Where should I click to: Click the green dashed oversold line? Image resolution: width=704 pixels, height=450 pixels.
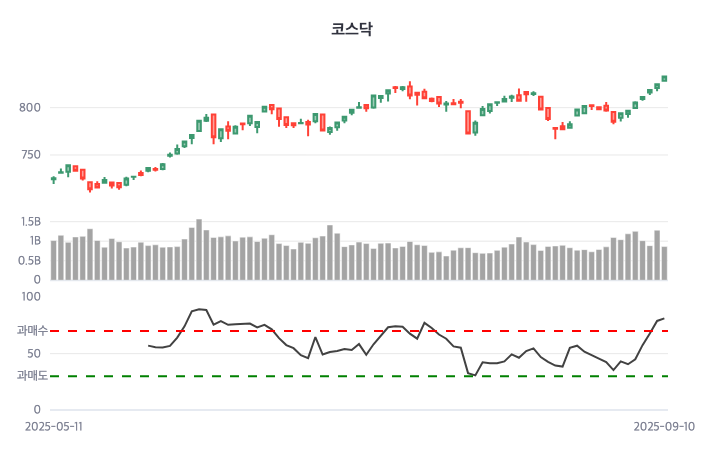[x=400, y=376]
